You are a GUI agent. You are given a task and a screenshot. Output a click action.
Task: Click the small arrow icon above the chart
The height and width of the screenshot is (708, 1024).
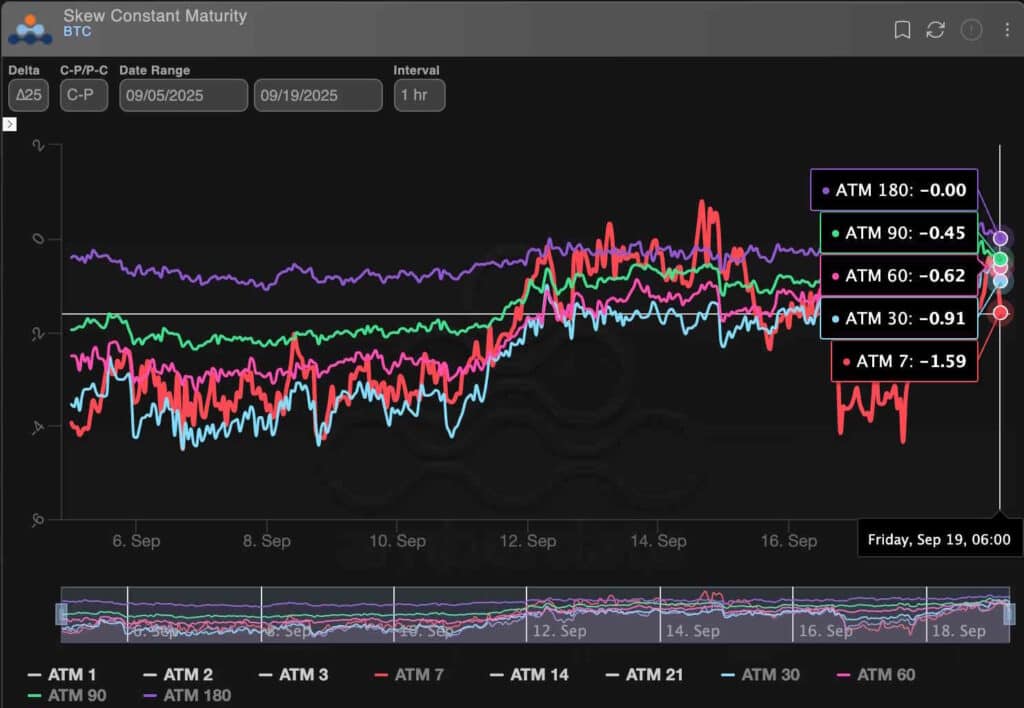click(10, 124)
